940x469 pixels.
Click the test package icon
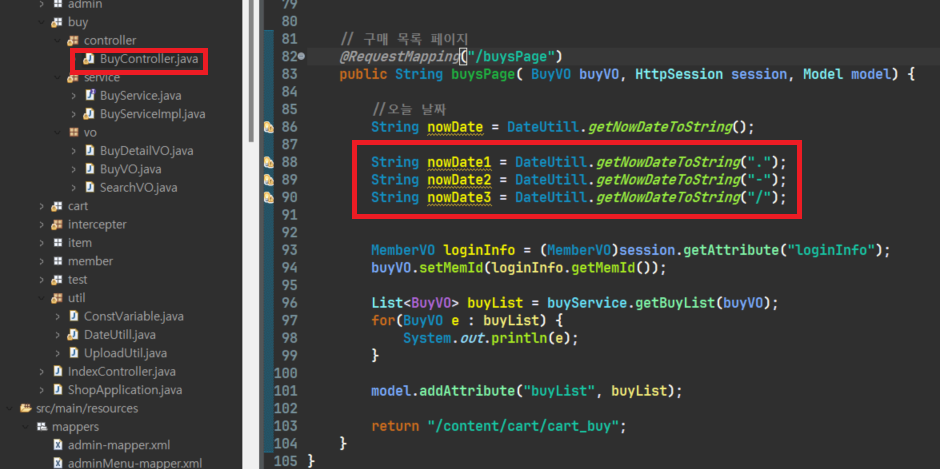coord(58,280)
